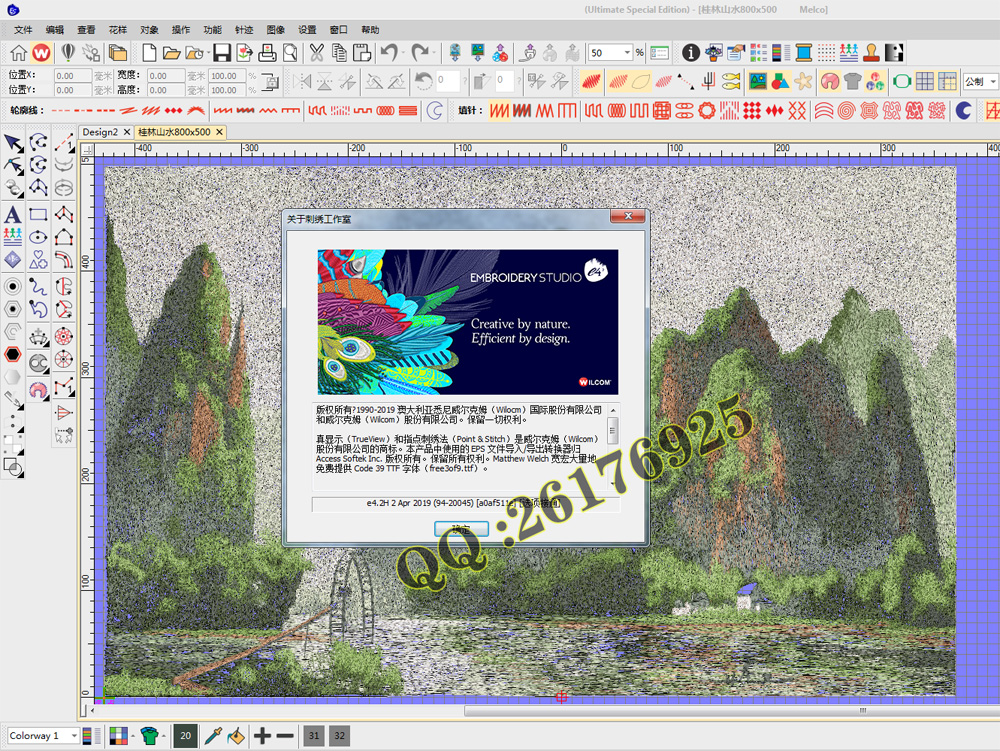Select the red striped triangle tool
Screen dimensions: 1000x751
coord(64,412)
